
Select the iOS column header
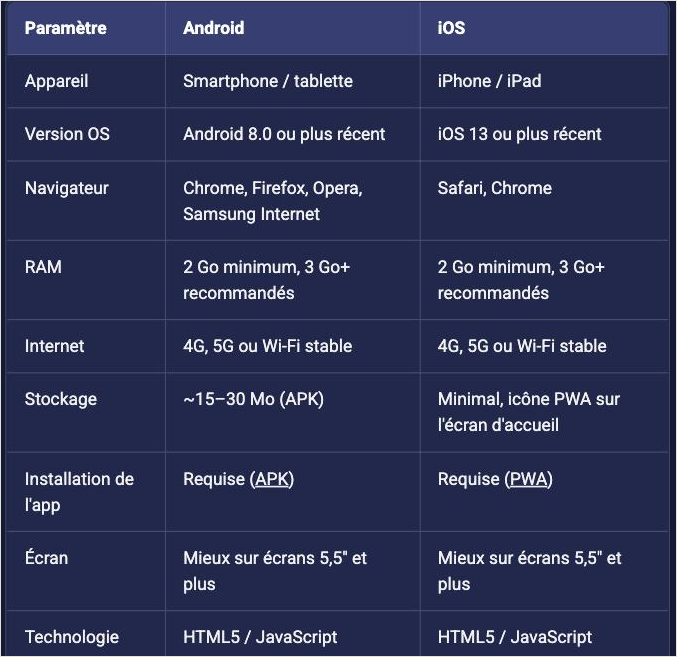pos(451,28)
